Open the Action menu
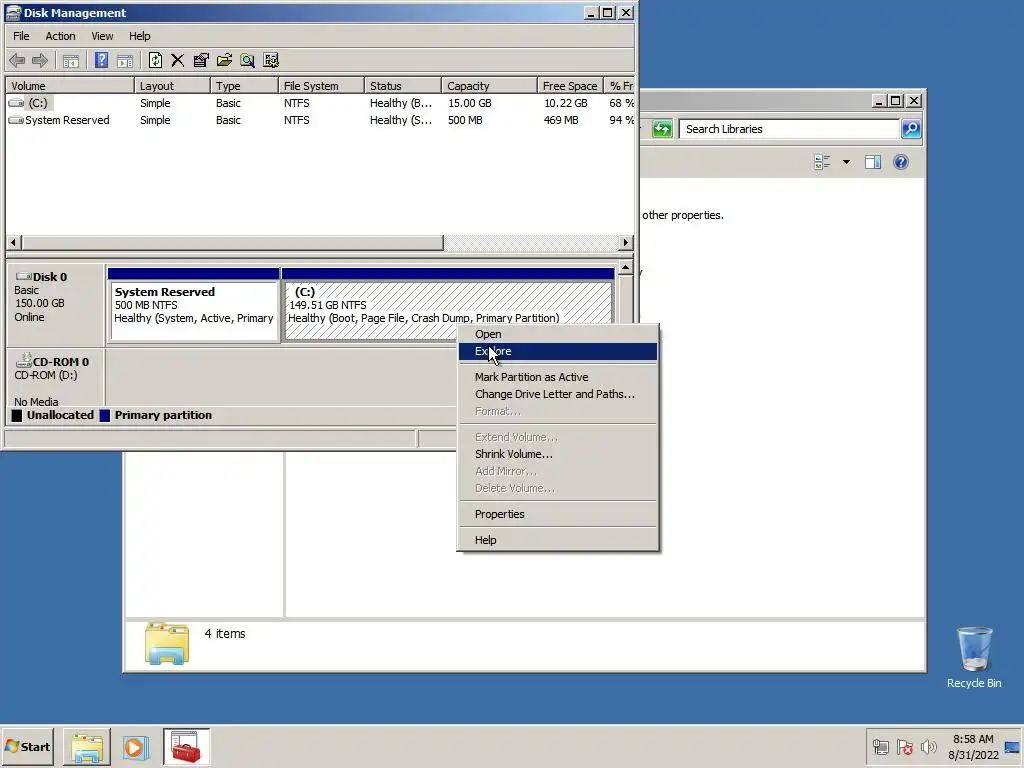This screenshot has width=1024, height=768. tap(60, 36)
